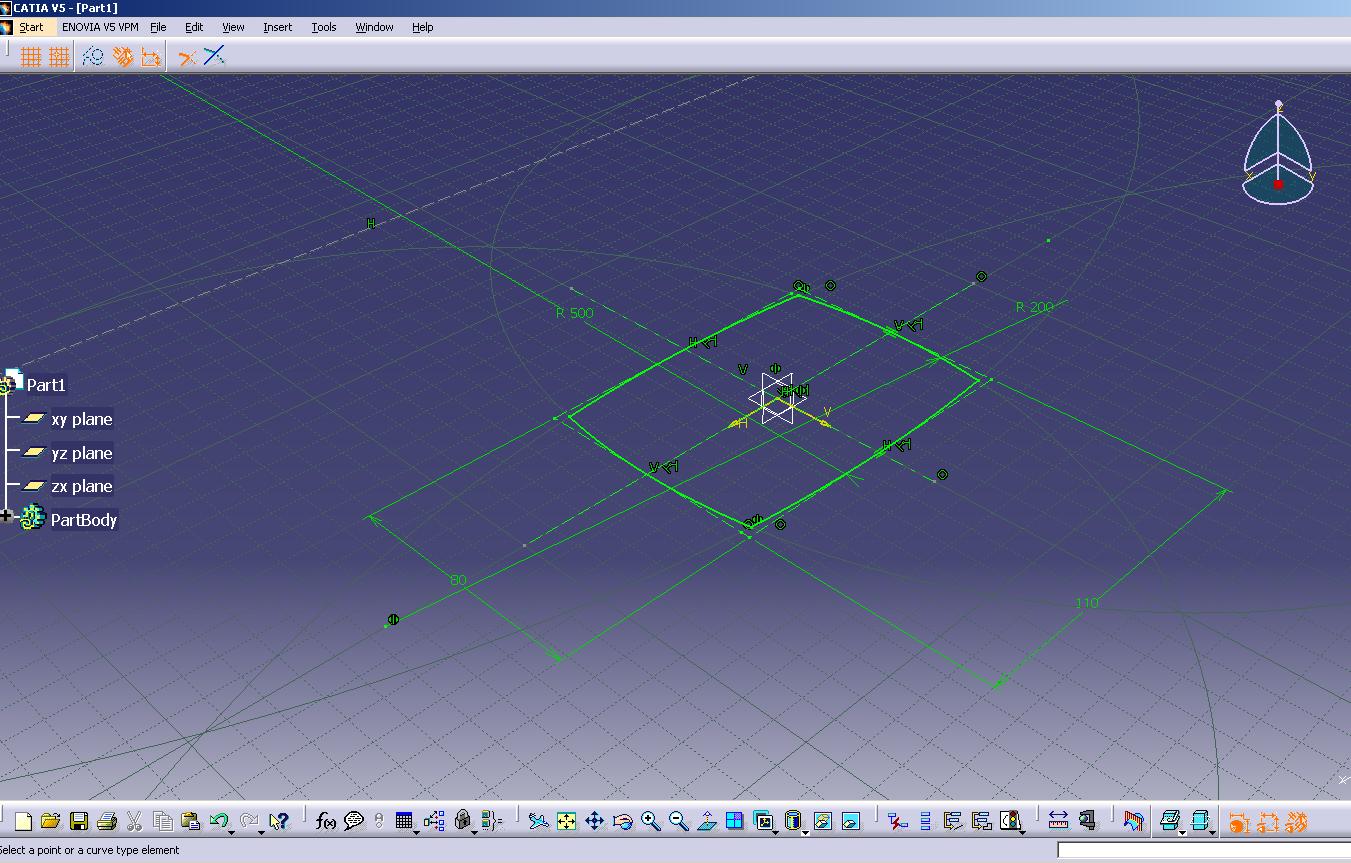The image size is (1351, 863).
Task: Toggle Construction/Standard Element mode
Action: tap(93, 57)
